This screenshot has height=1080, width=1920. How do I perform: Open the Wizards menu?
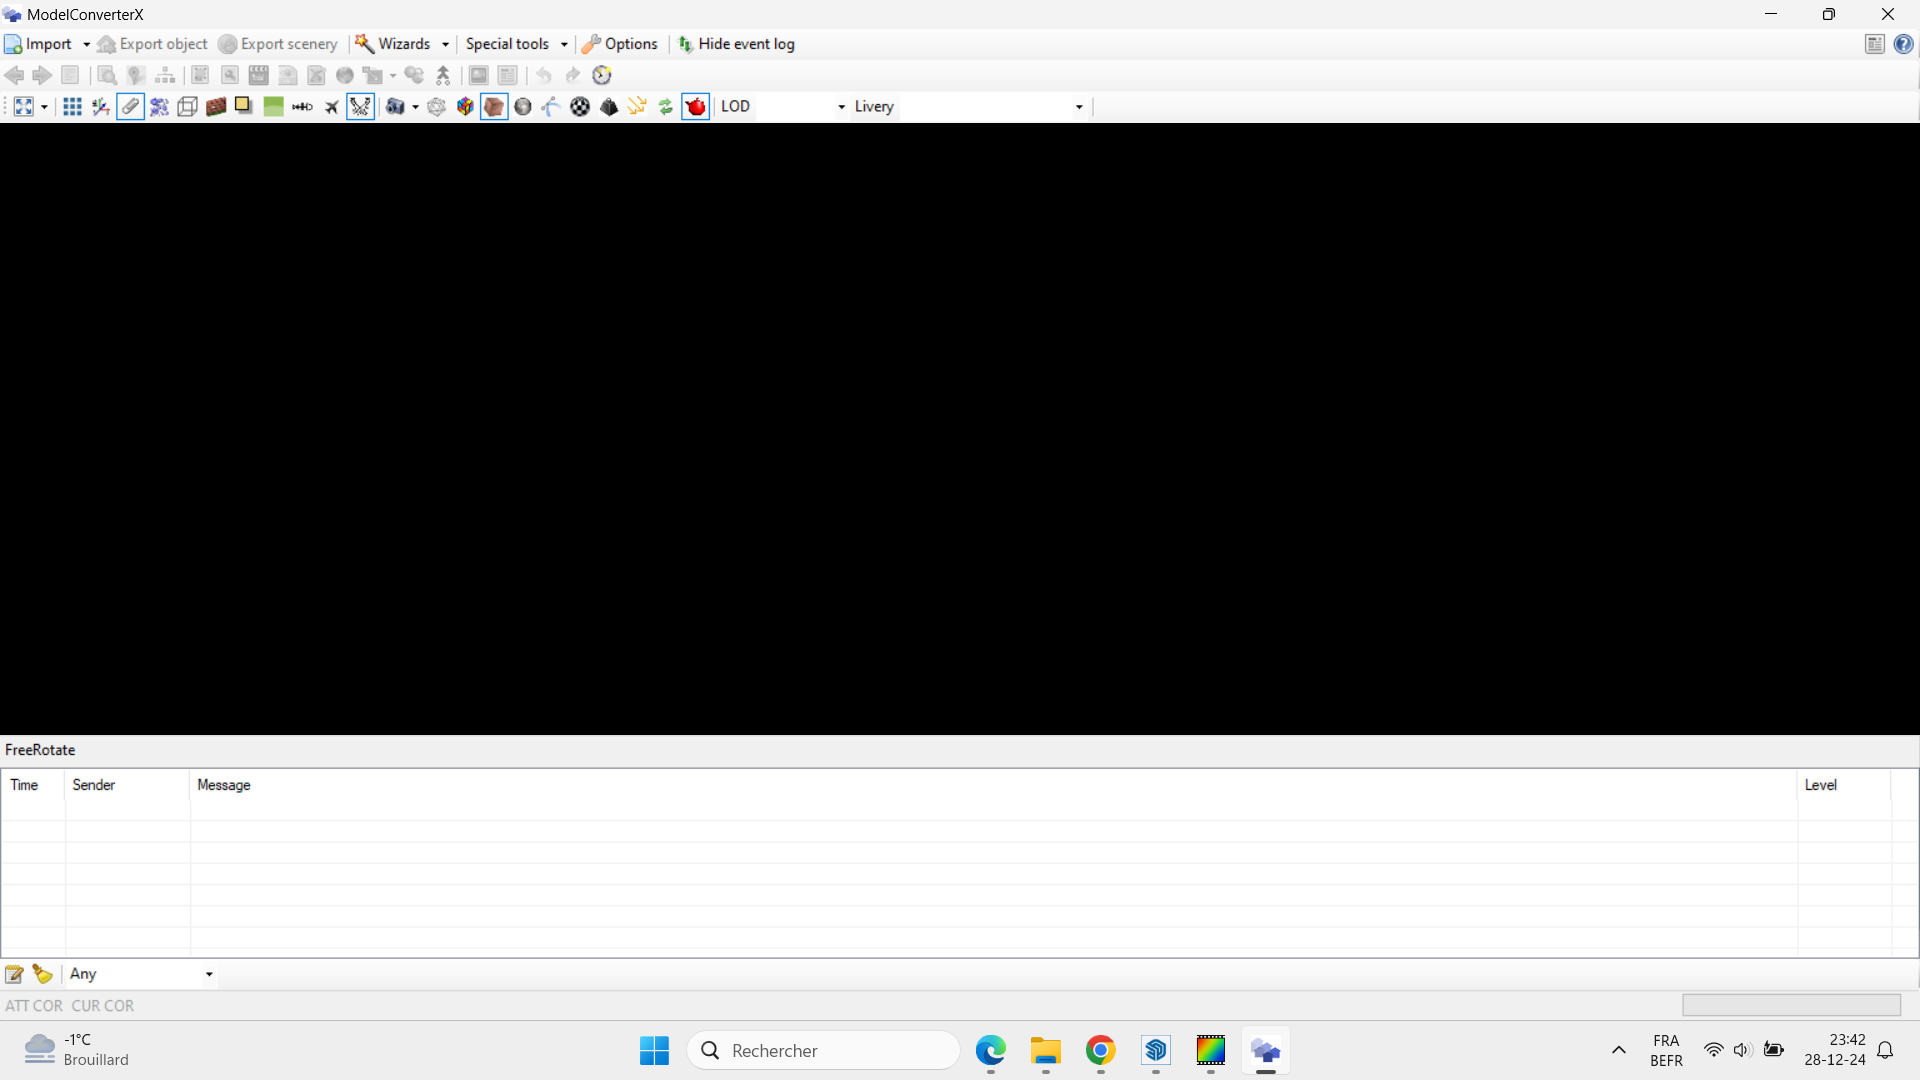403,44
